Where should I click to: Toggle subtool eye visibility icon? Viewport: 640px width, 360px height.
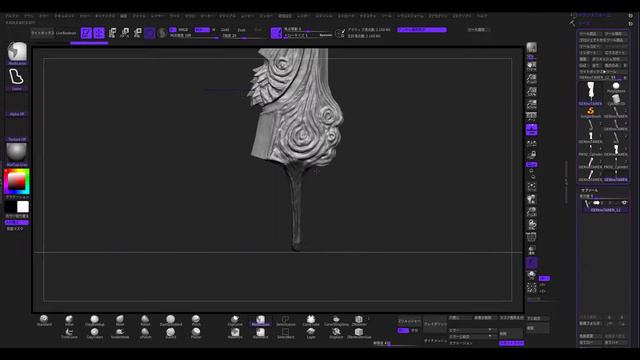(x=624, y=202)
